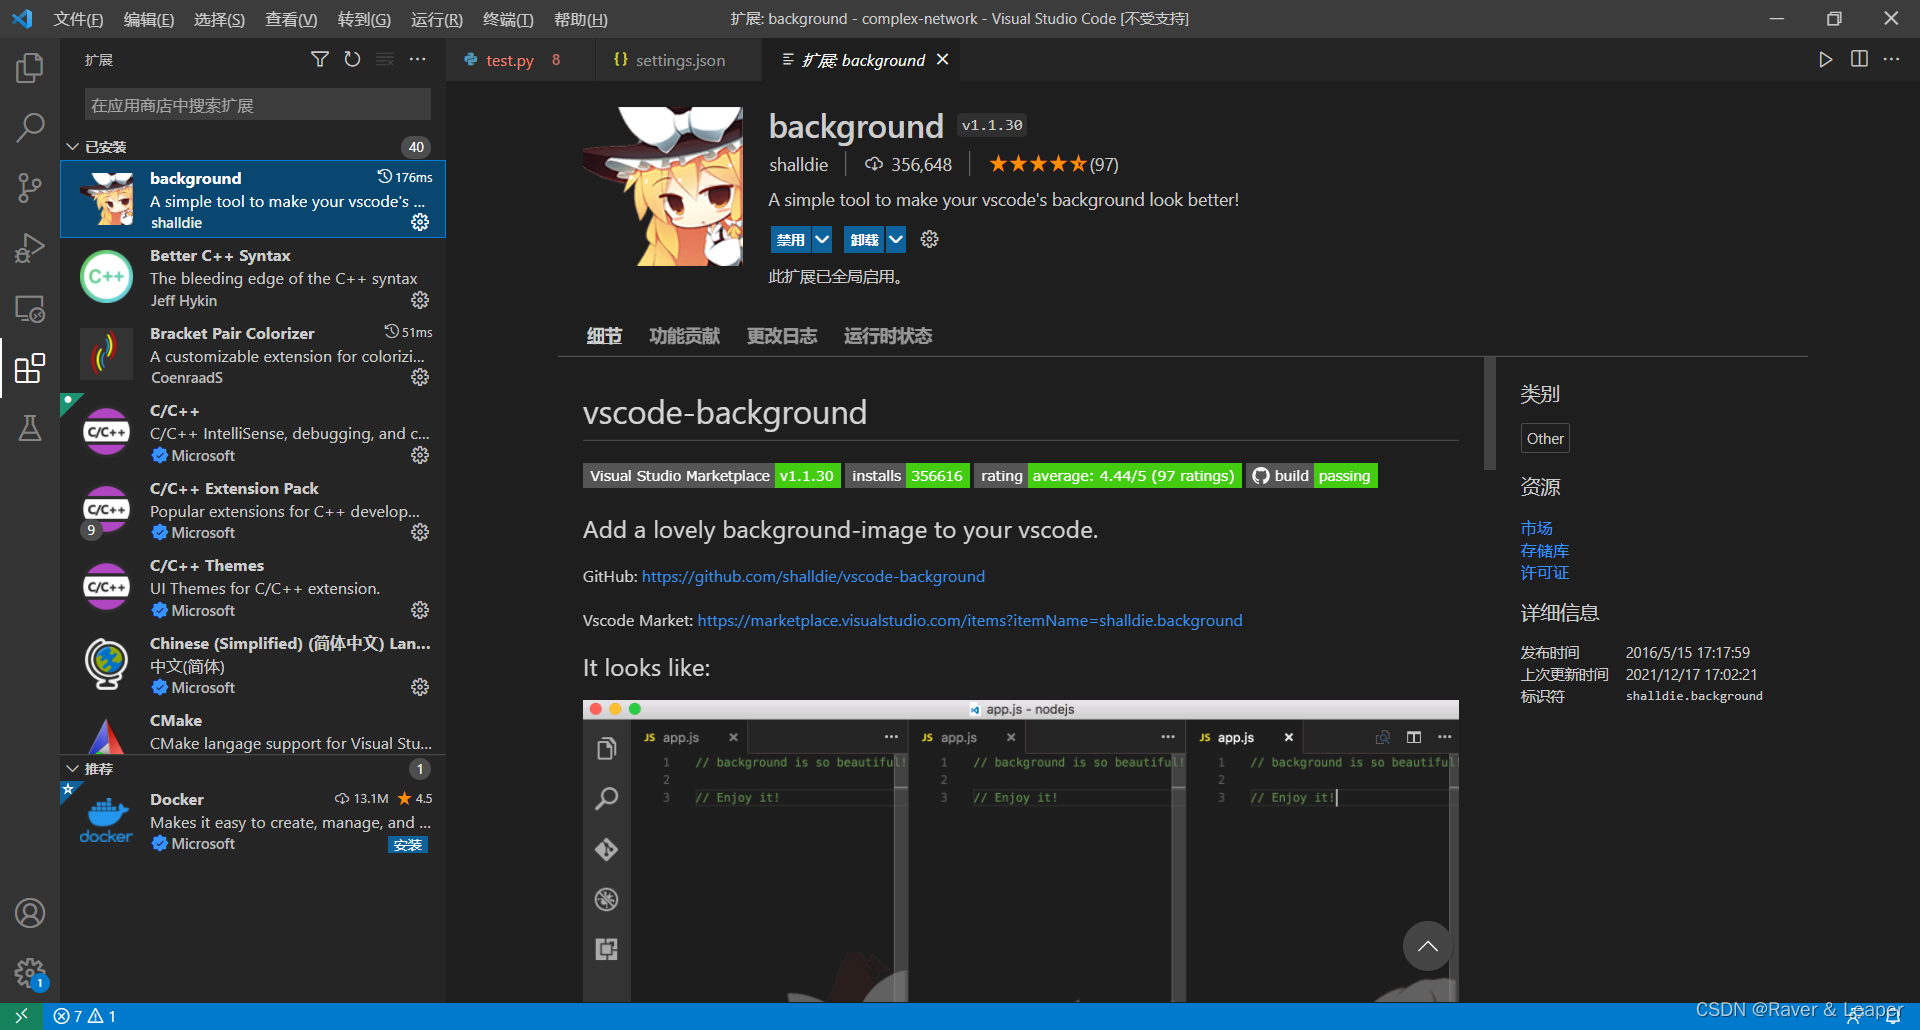Viewport: 1920px width, 1030px height.
Task: Open the Search view
Action: tap(30, 127)
